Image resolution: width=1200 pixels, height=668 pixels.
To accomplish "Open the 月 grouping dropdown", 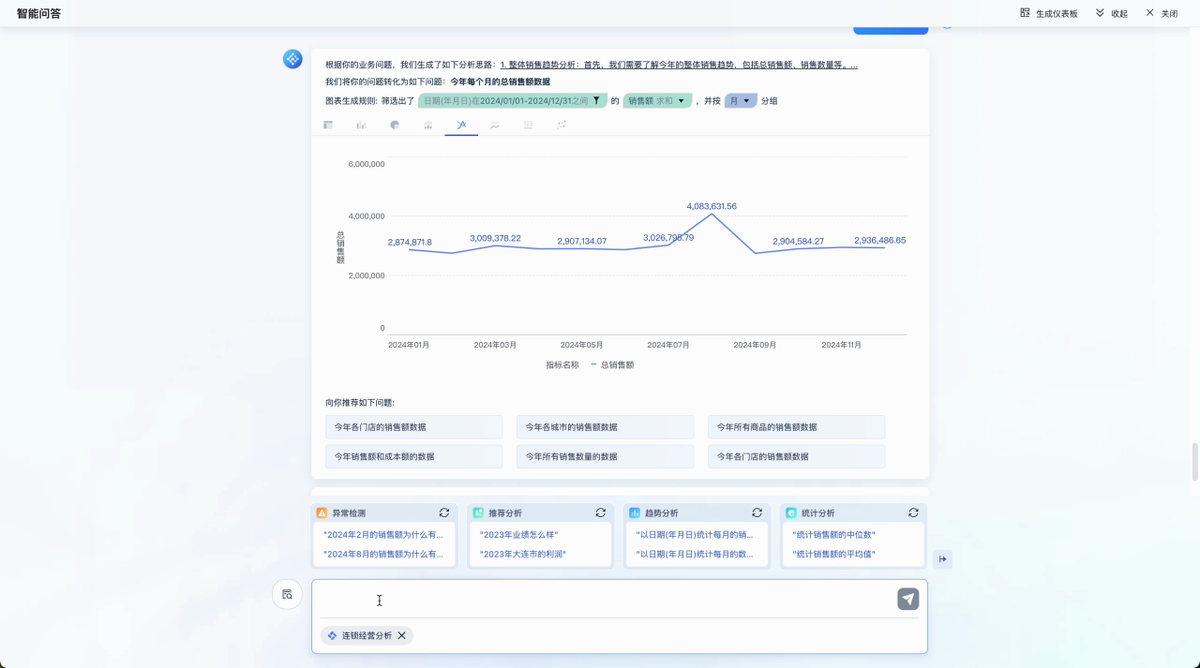I will pos(740,101).
